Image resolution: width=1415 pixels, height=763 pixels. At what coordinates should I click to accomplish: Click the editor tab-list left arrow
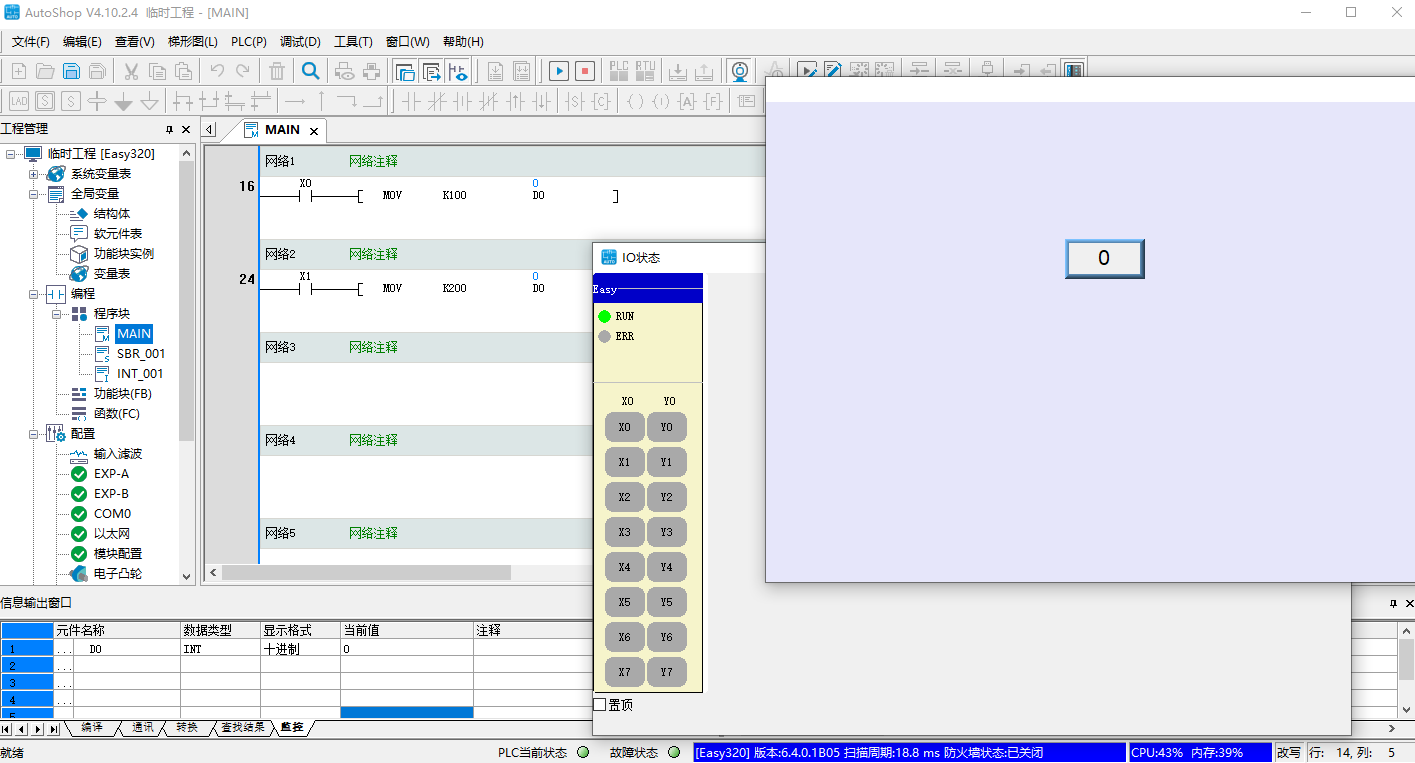210,129
